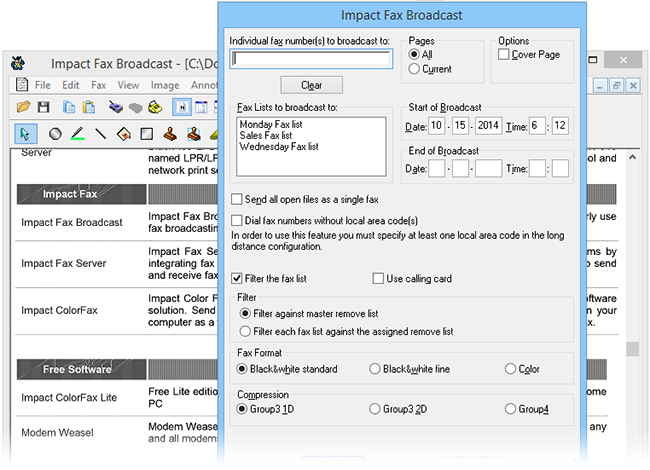Select the straight line annotation tool
Image resolution: width=650 pixels, height=470 pixels.
[x=101, y=133]
